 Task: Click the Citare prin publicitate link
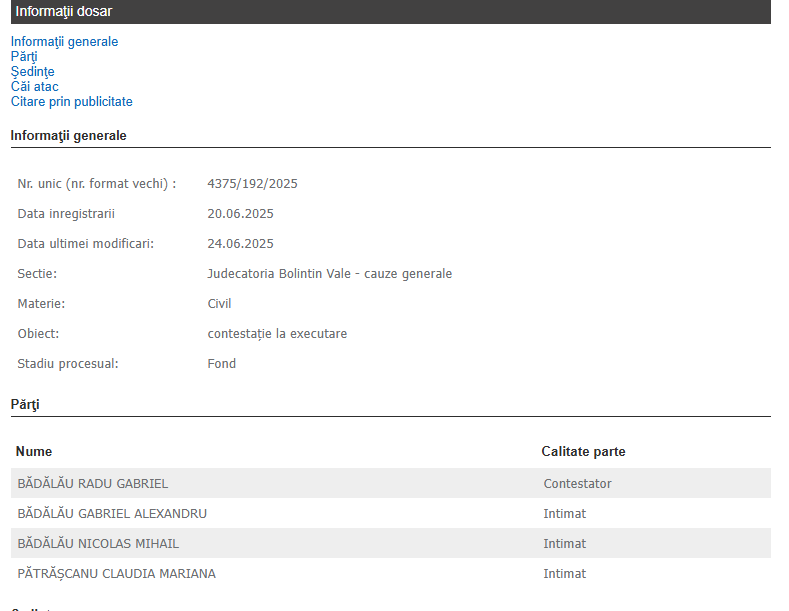pos(71,102)
